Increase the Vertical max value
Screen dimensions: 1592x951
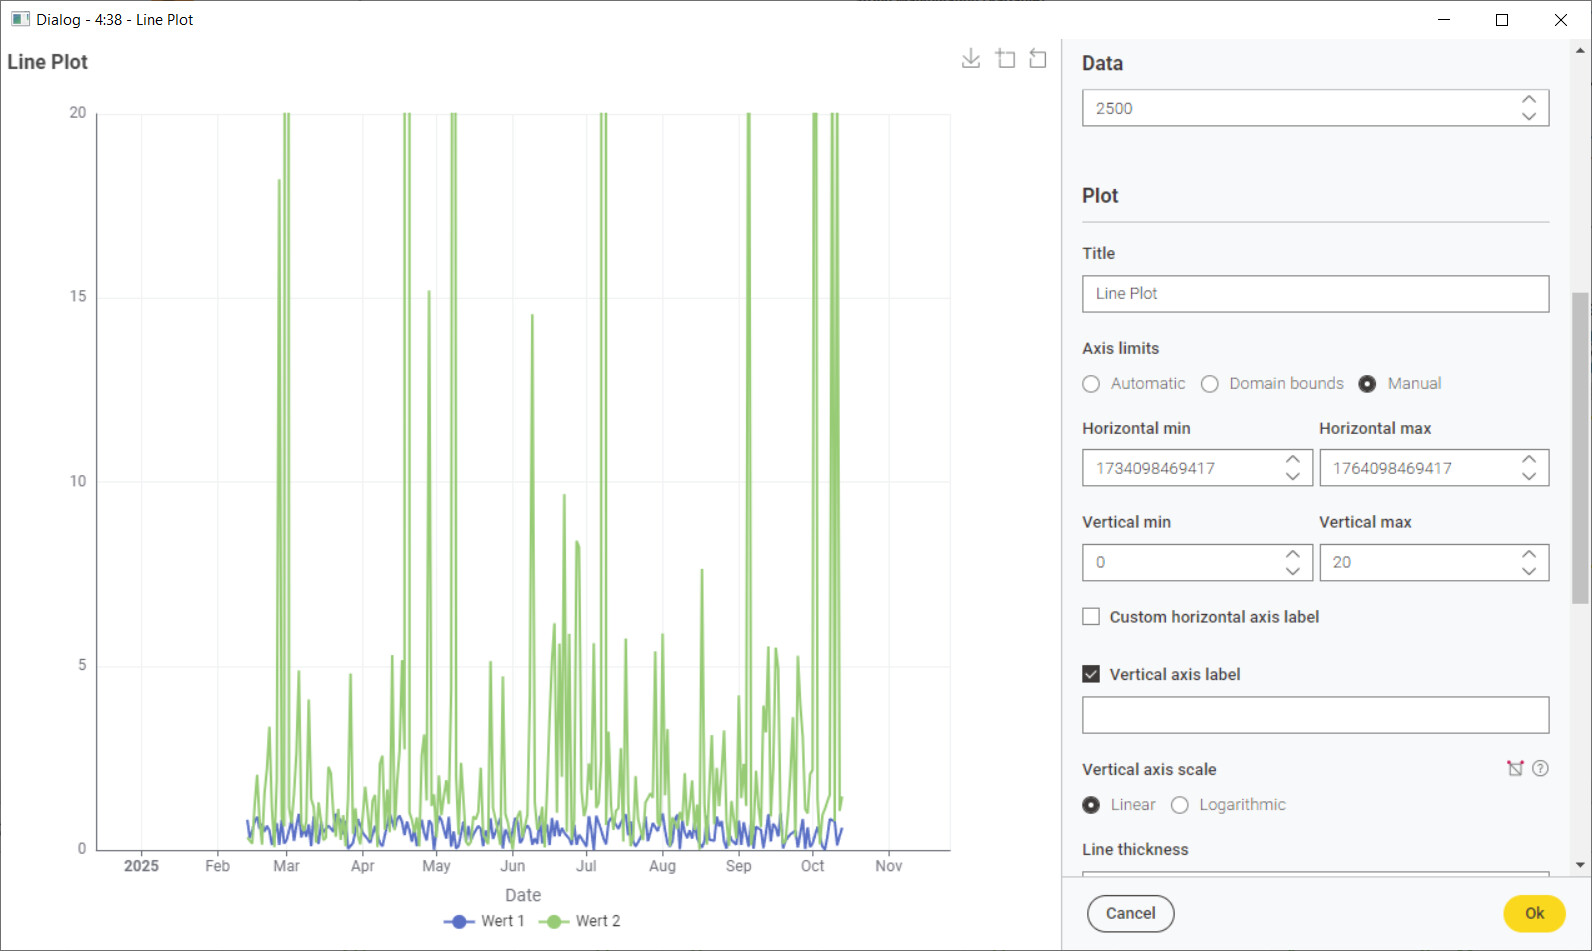1528,554
